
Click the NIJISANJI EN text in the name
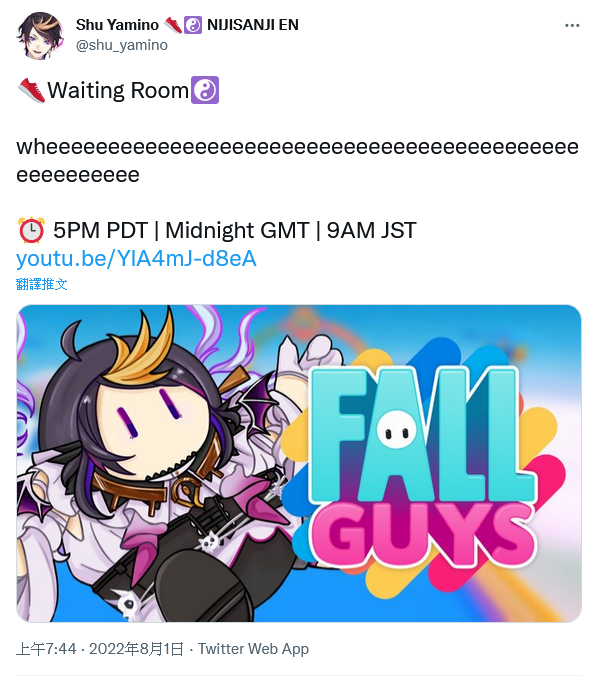pyautogui.click(x=253, y=25)
